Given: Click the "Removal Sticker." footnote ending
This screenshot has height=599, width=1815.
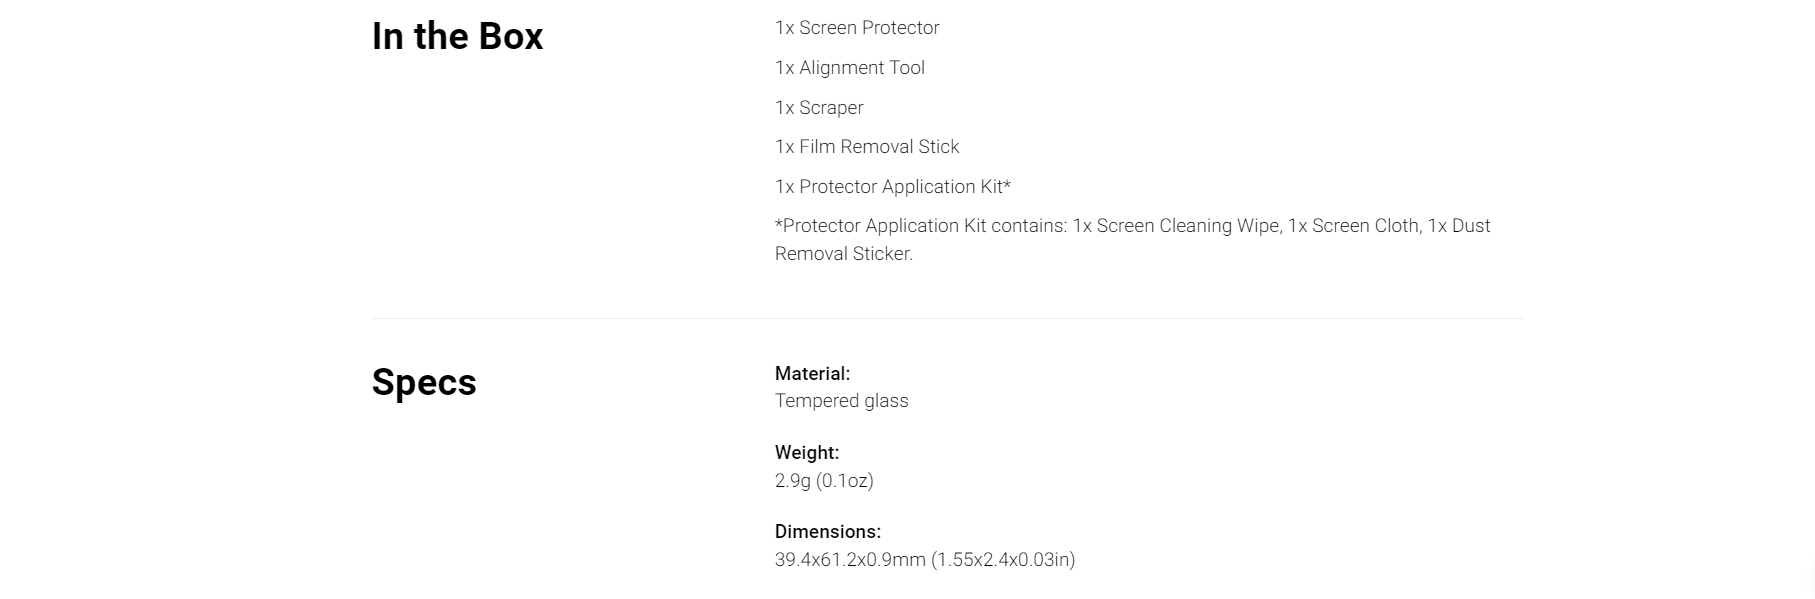Looking at the screenshot, I should pyautogui.click(x=844, y=254).
